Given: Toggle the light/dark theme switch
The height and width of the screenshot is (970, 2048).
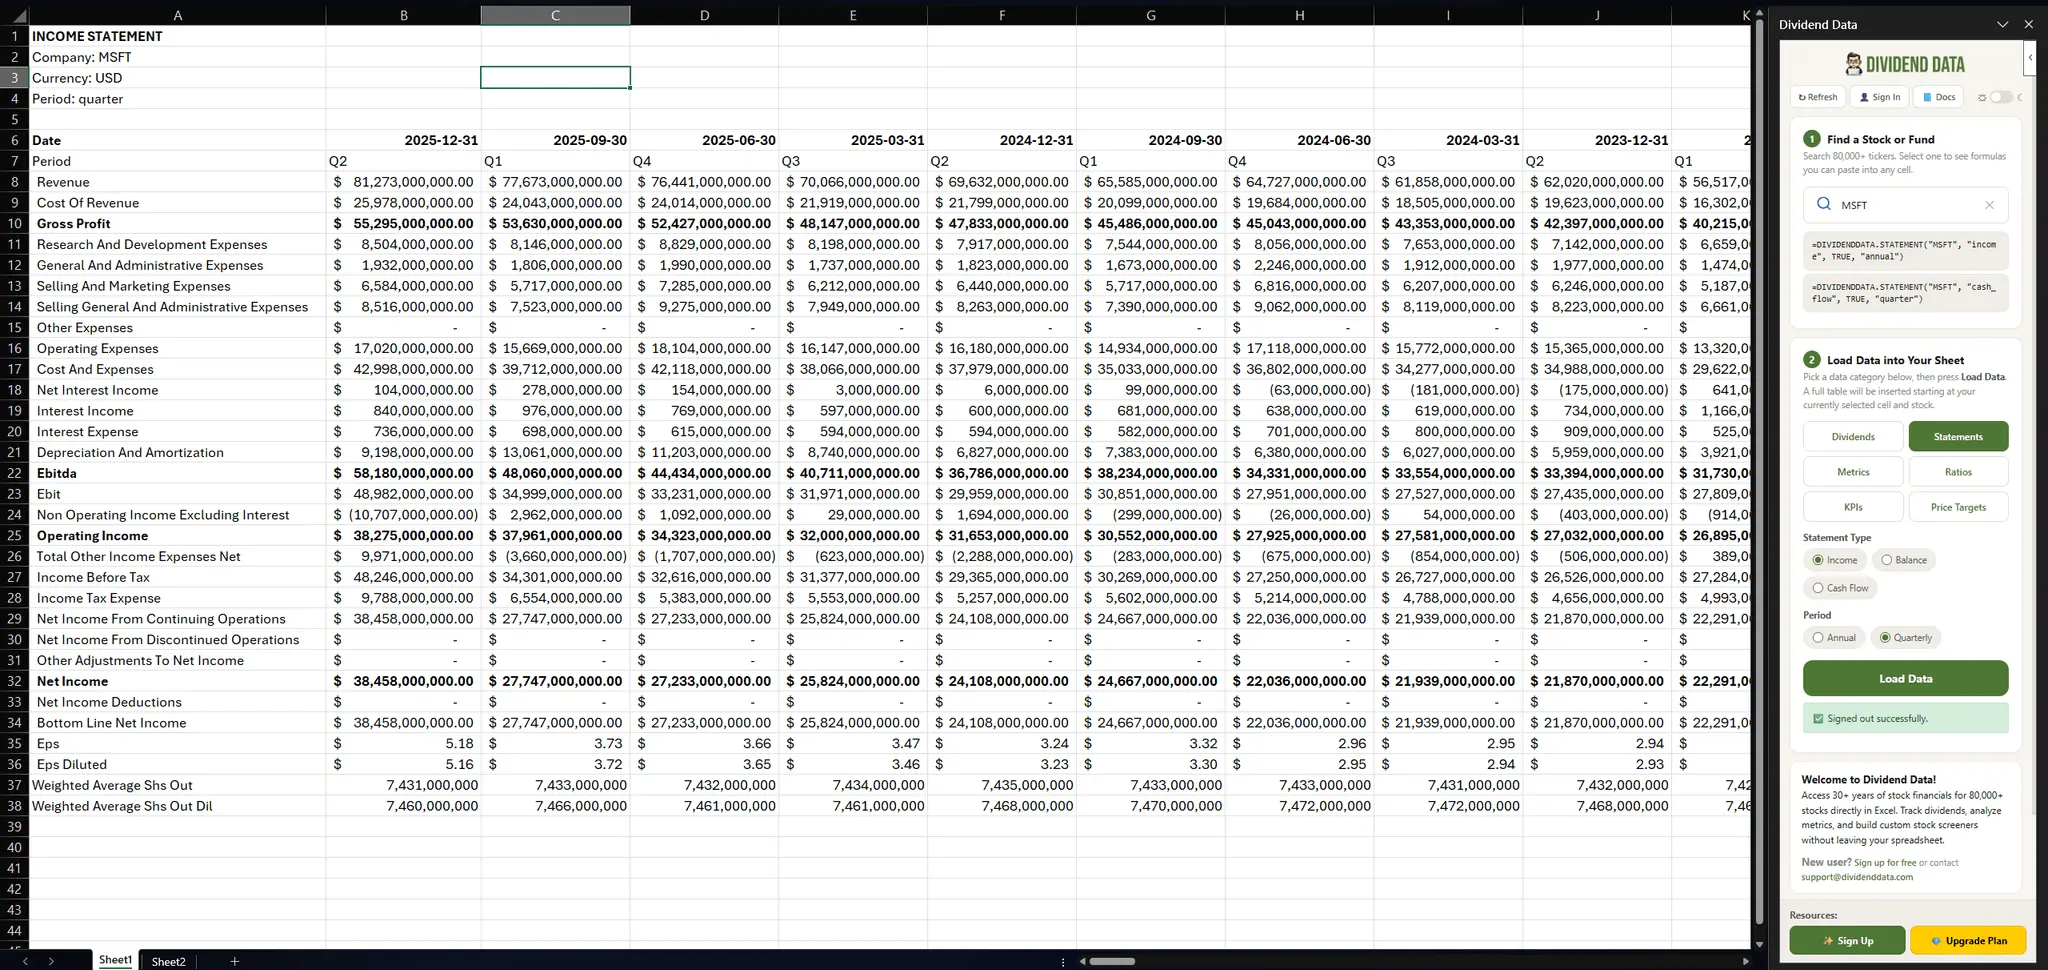Looking at the screenshot, I should pos(2000,97).
